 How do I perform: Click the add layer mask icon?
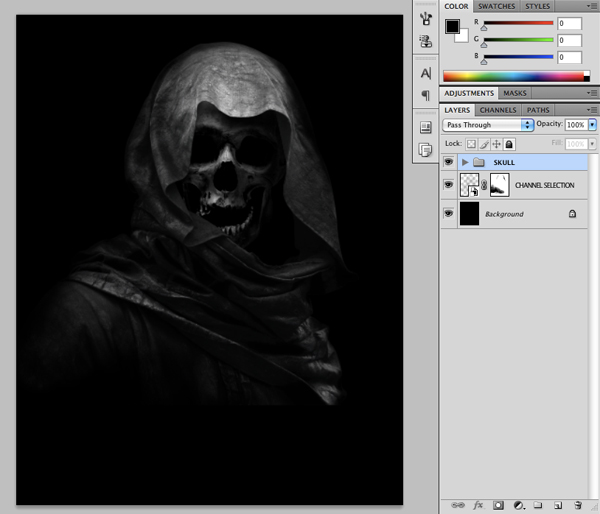click(497, 506)
